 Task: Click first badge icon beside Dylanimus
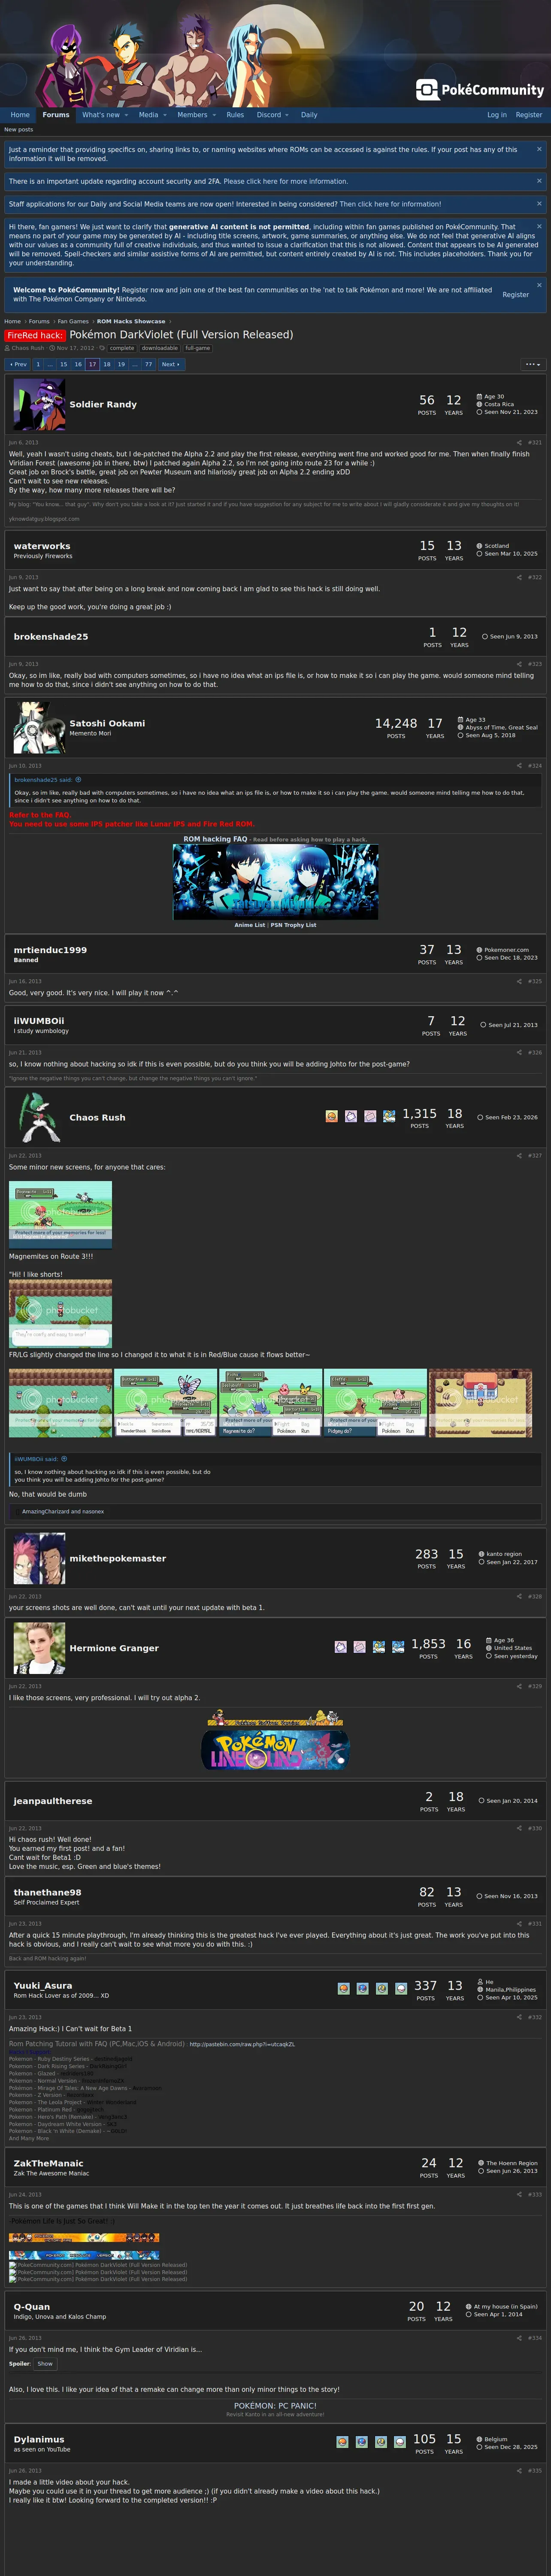(x=343, y=2441)
